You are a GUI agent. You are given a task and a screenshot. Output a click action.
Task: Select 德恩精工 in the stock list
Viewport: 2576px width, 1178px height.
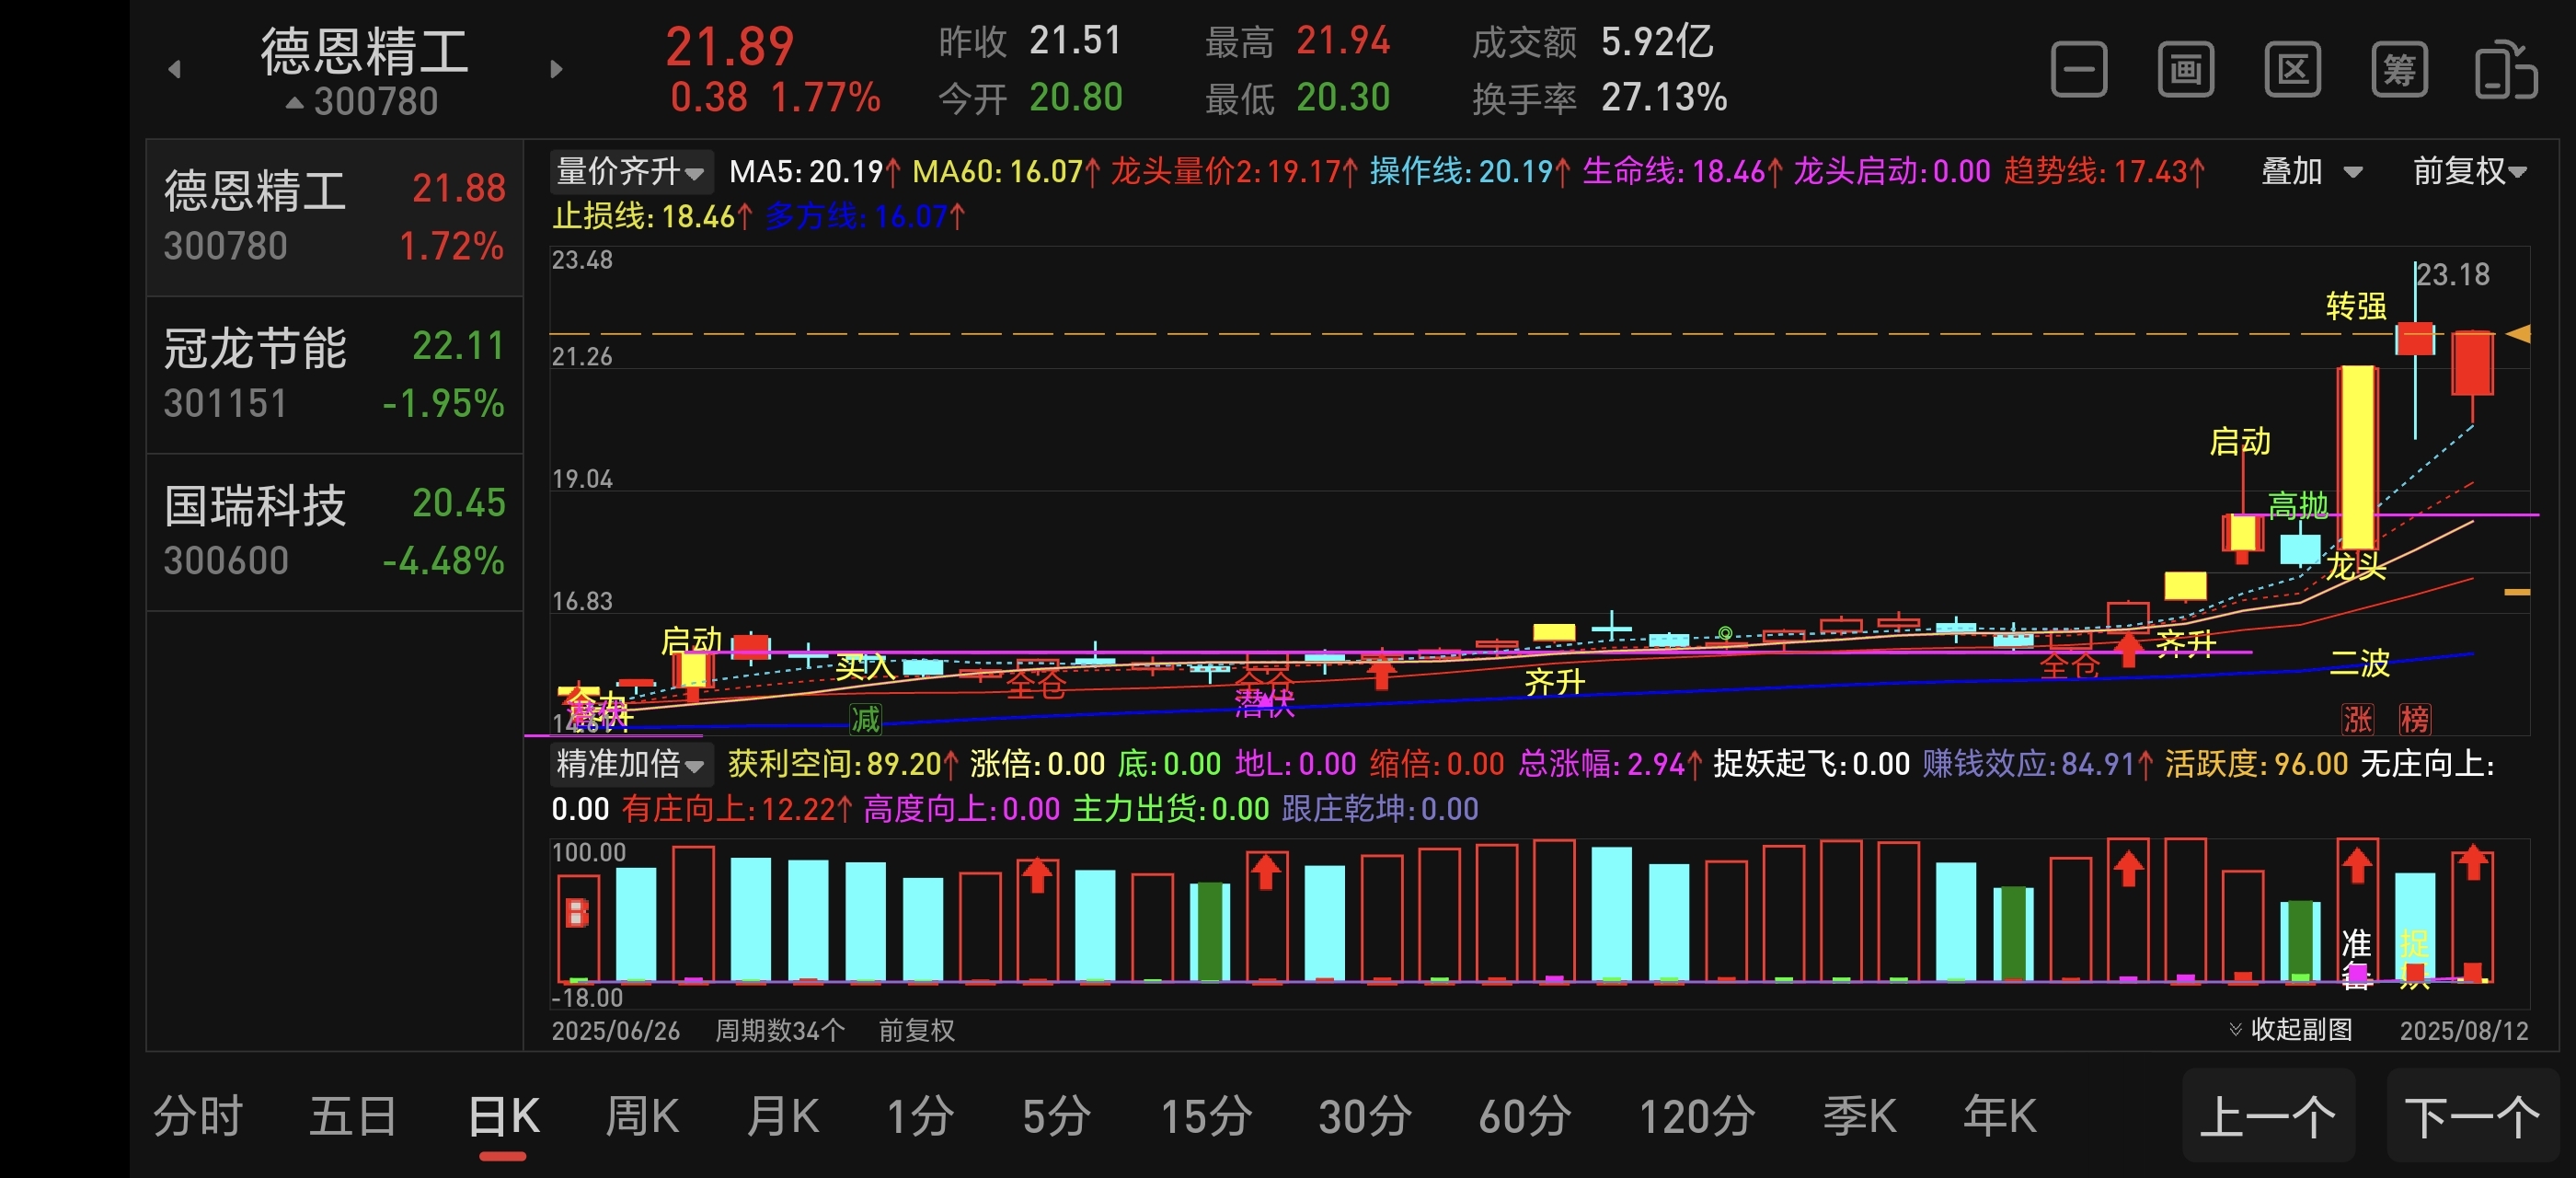(x=335, y=217)
